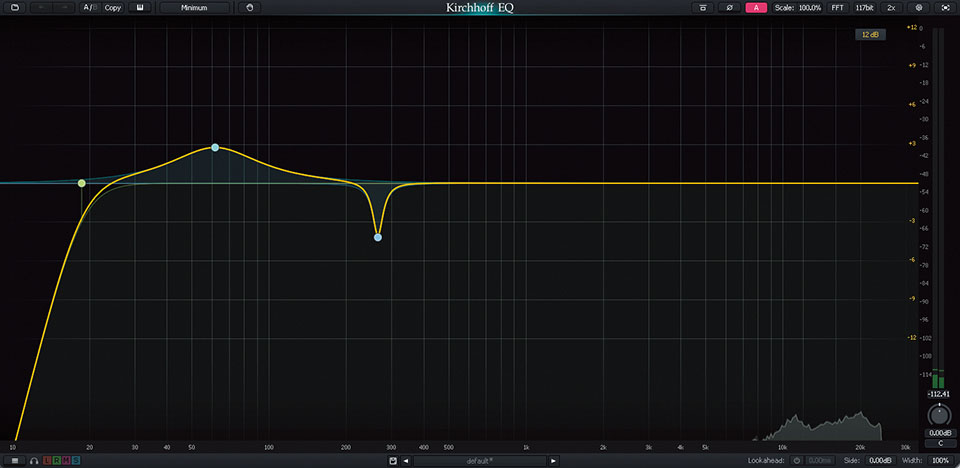Click the output align icon next to phase
The width and height of the screenshot is (960, 468).
pyautogui.click(x=702, y=8)
